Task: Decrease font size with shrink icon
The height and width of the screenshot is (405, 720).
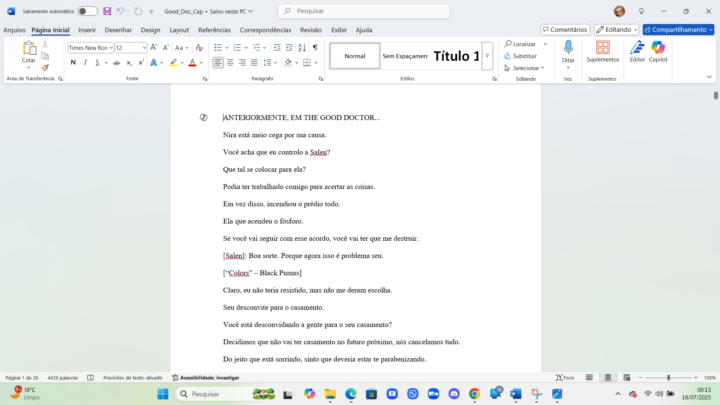Action: [x=166, y=47]
